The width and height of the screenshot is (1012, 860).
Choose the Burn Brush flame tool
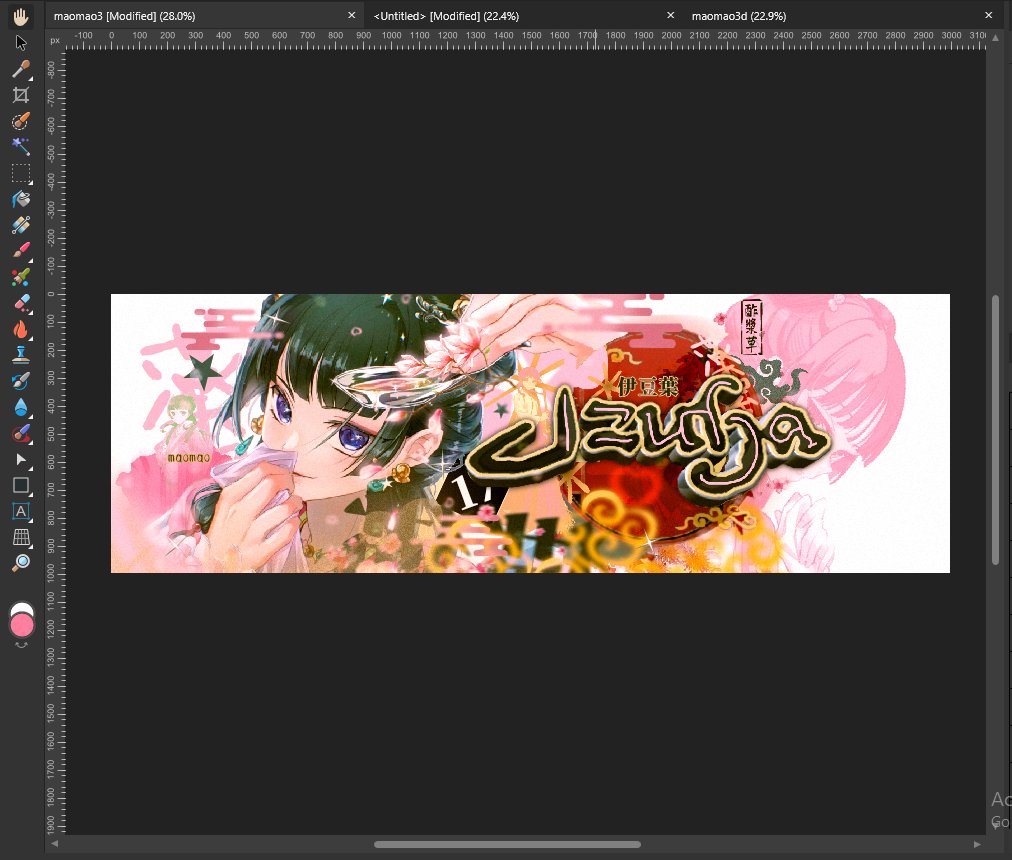pos(21,329)
